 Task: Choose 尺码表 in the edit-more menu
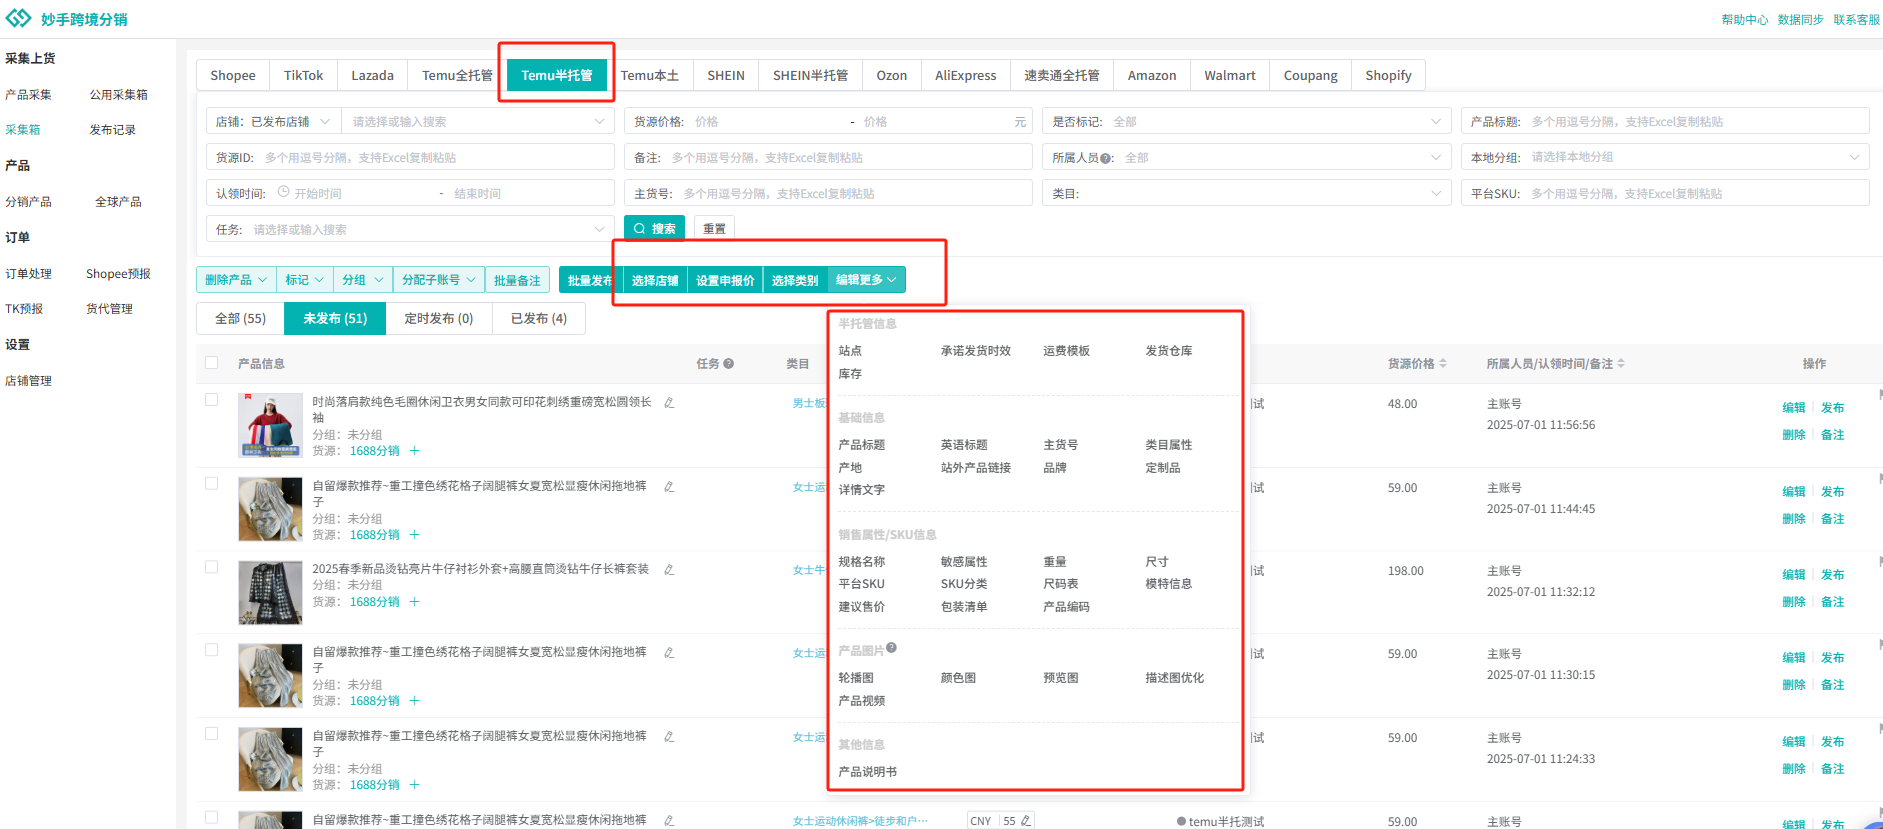click(x=1060, y=584)
